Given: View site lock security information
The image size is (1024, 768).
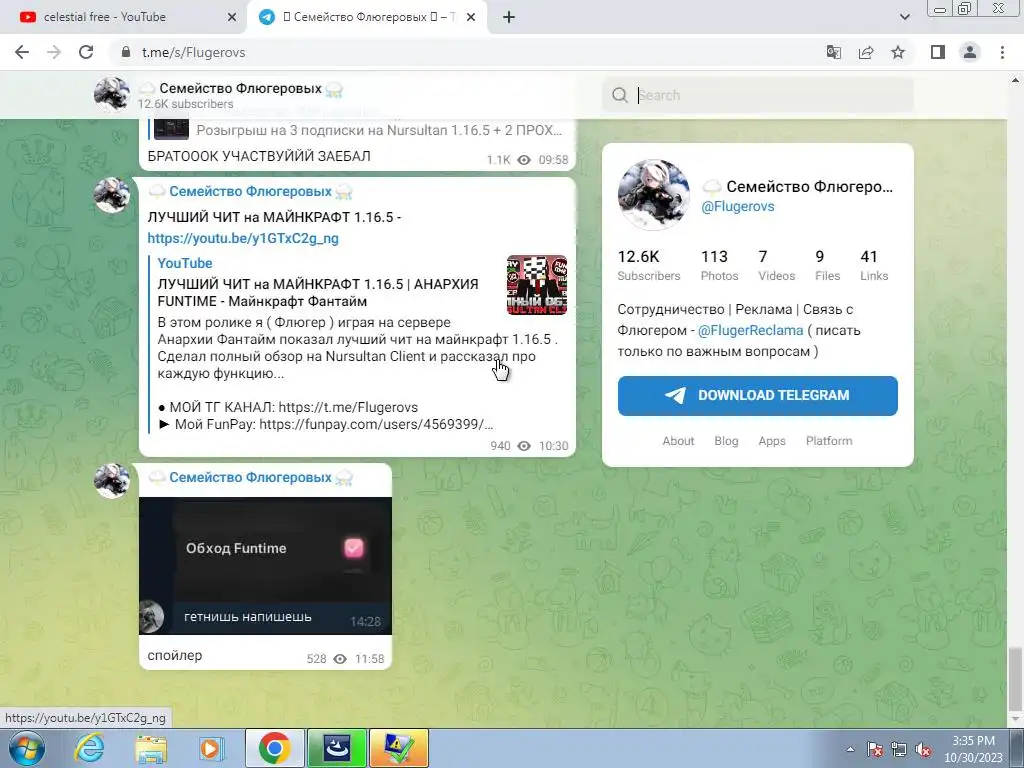Looking at the screenshot, I should (x=126, y=52).
